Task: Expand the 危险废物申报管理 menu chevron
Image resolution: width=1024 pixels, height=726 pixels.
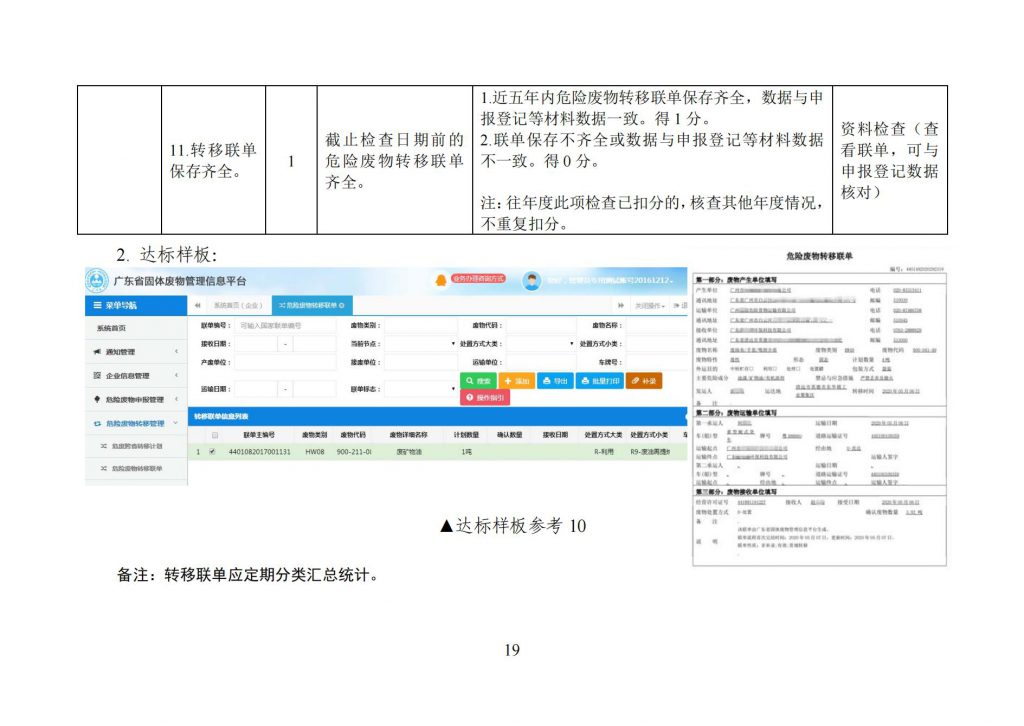Action: (x=176, y=399)
